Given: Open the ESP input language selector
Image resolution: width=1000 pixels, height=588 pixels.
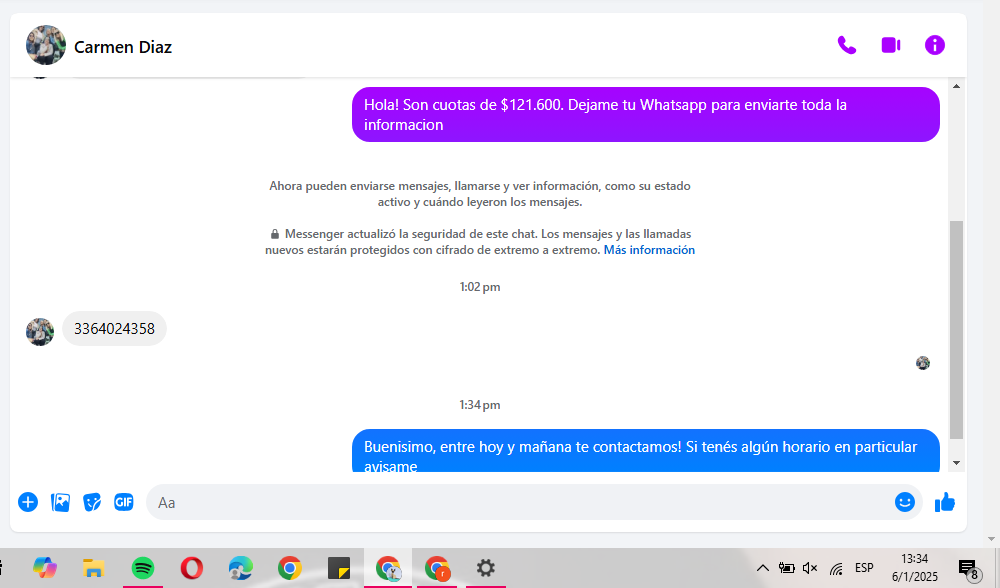Looking at the screenshot, I should 864,568.
